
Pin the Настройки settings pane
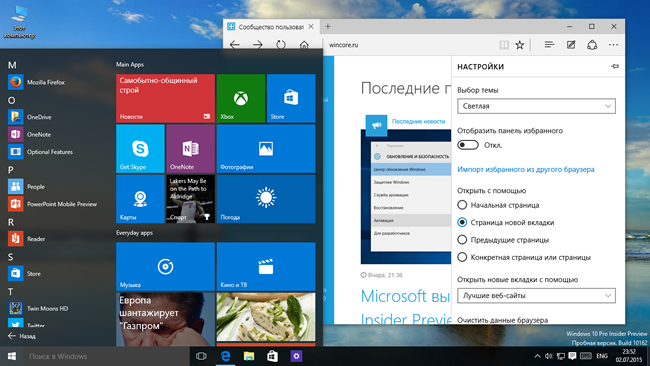click(x=615, y=66)
